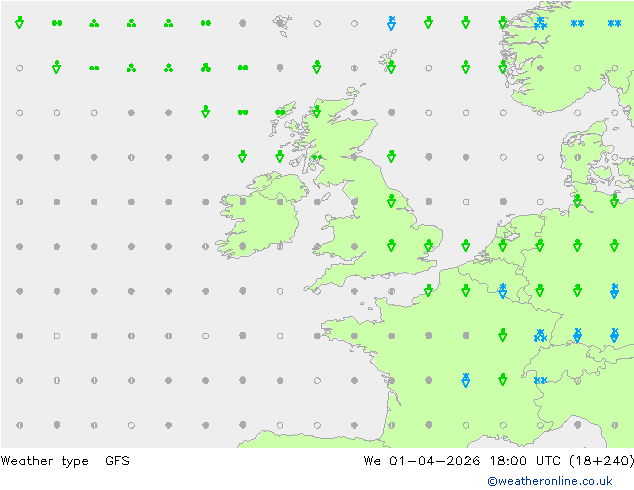Viewport: 634px width, 490px height.
Task: Open the weatheronline.co.uk copyright link
Action: [550, 481]
